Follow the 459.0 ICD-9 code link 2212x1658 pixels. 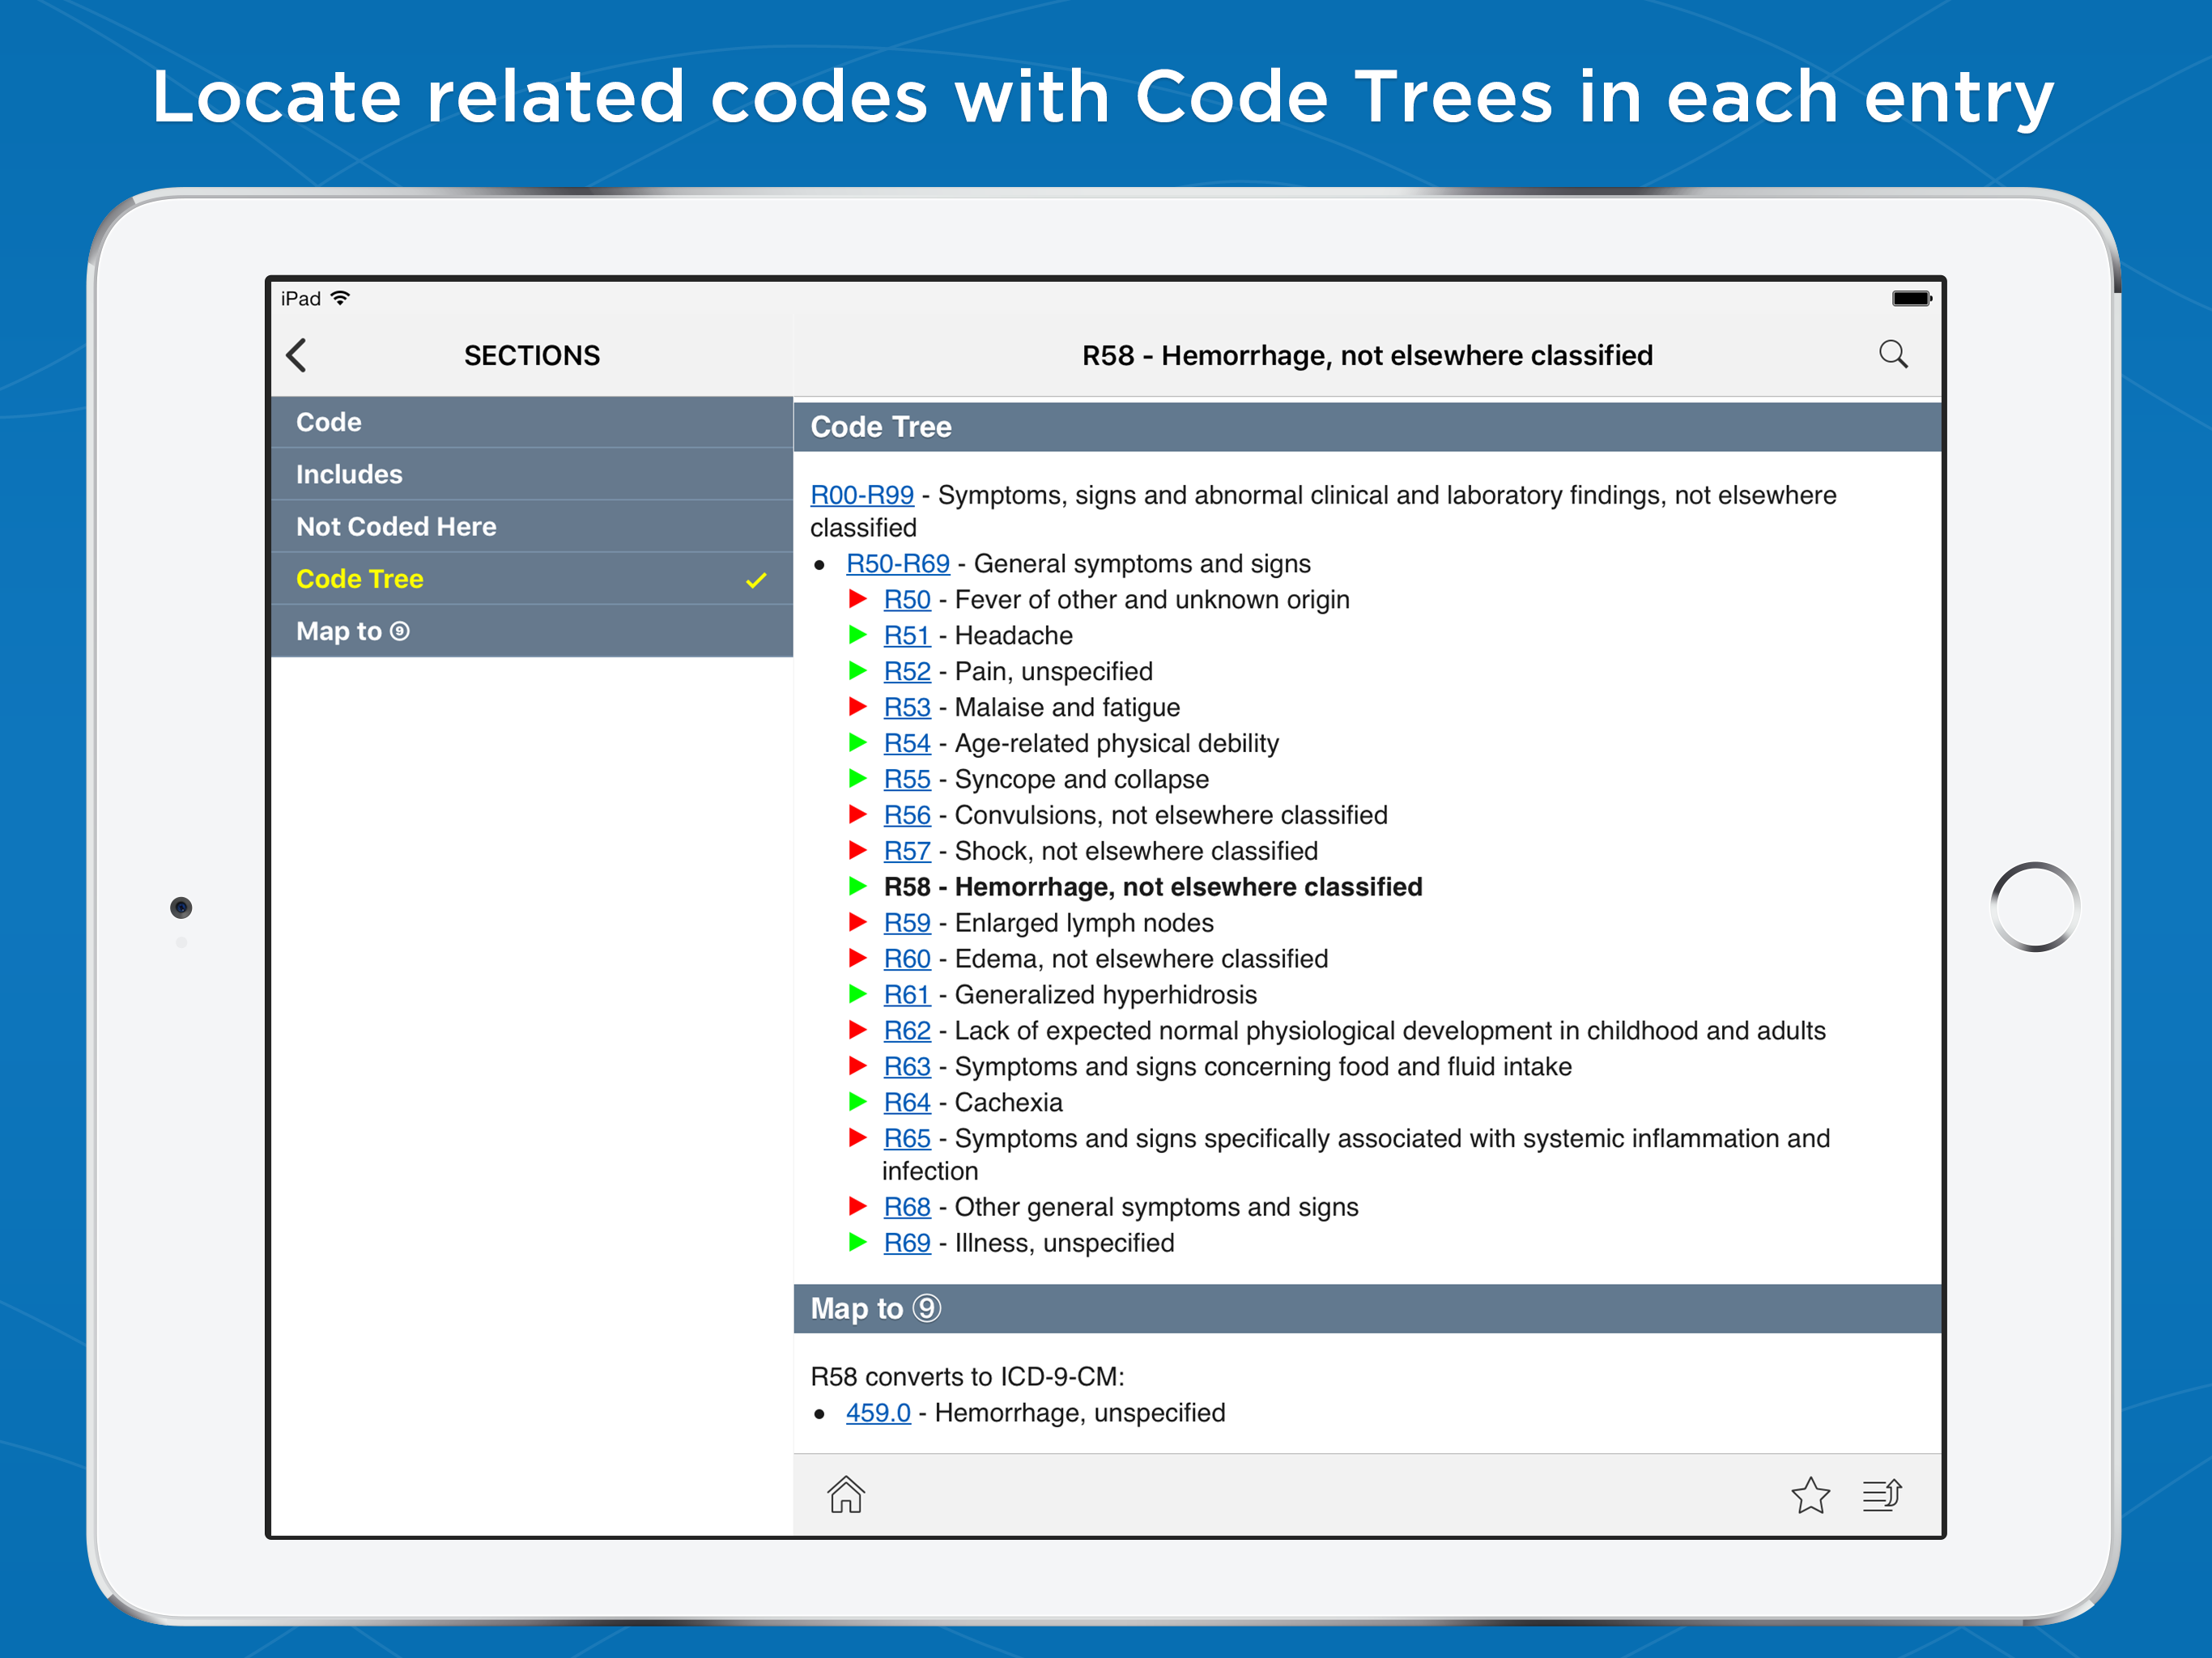(x=877, y=1413)
